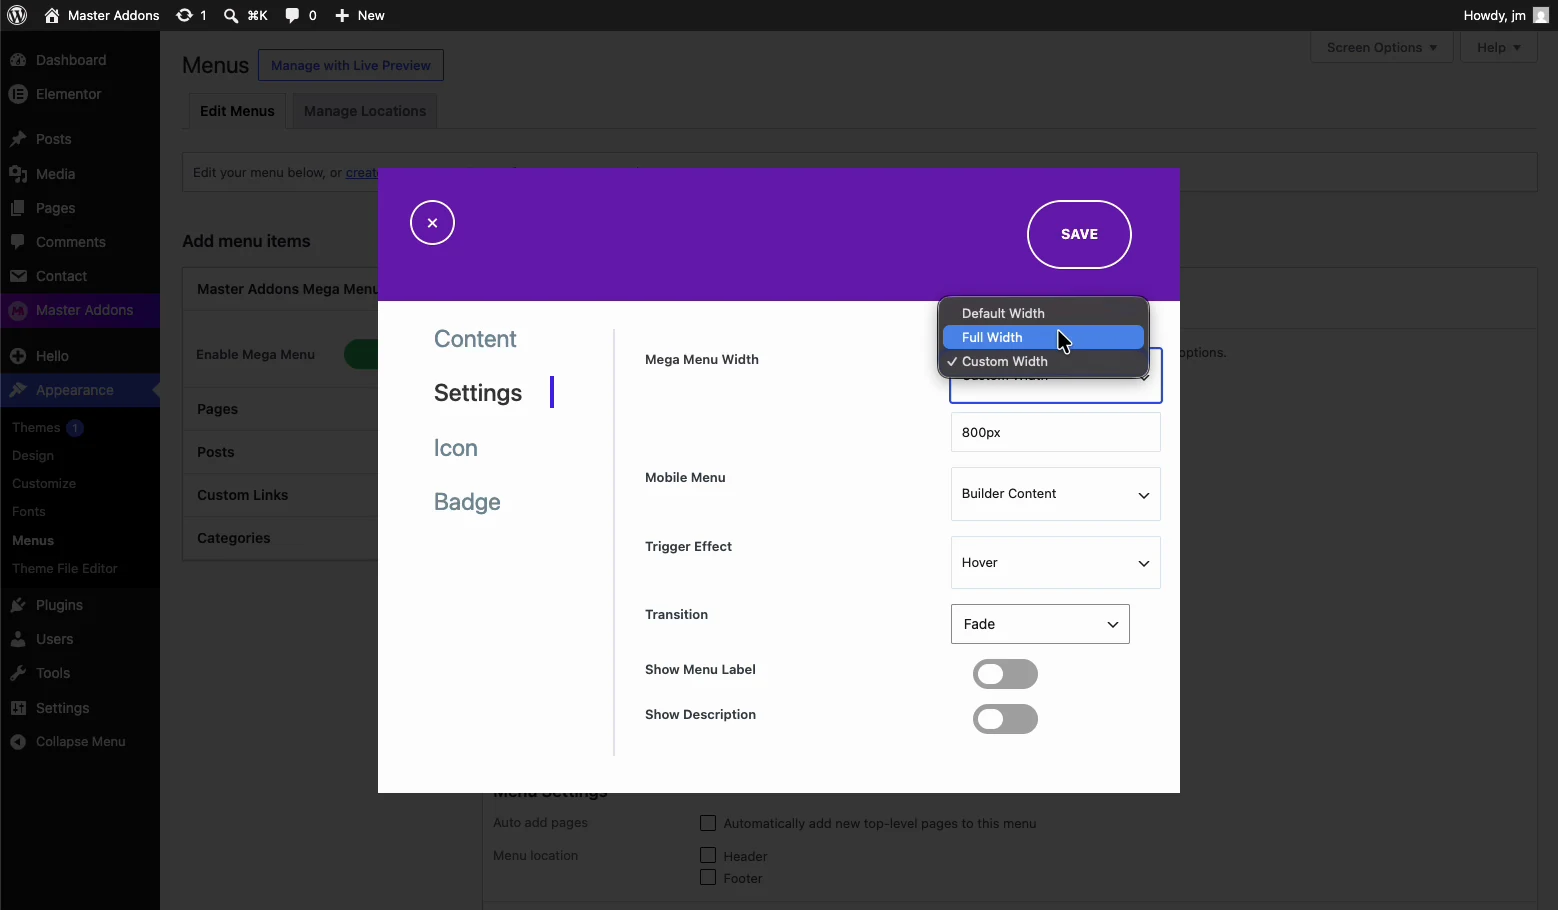Open Themes submenu link
The height and width of the screenshot is (910, 1558).
[x=36, y=427]
